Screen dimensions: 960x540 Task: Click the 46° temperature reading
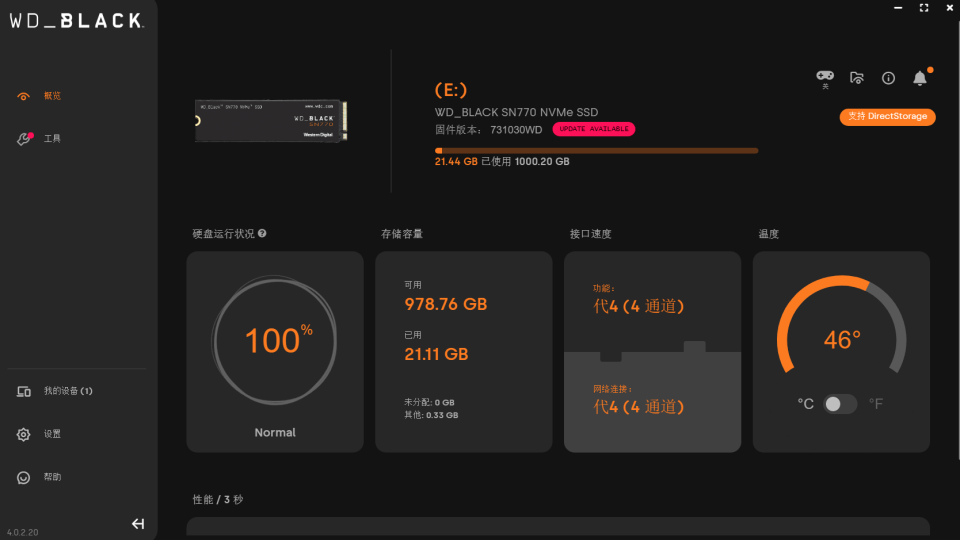(x=842, y=340)
